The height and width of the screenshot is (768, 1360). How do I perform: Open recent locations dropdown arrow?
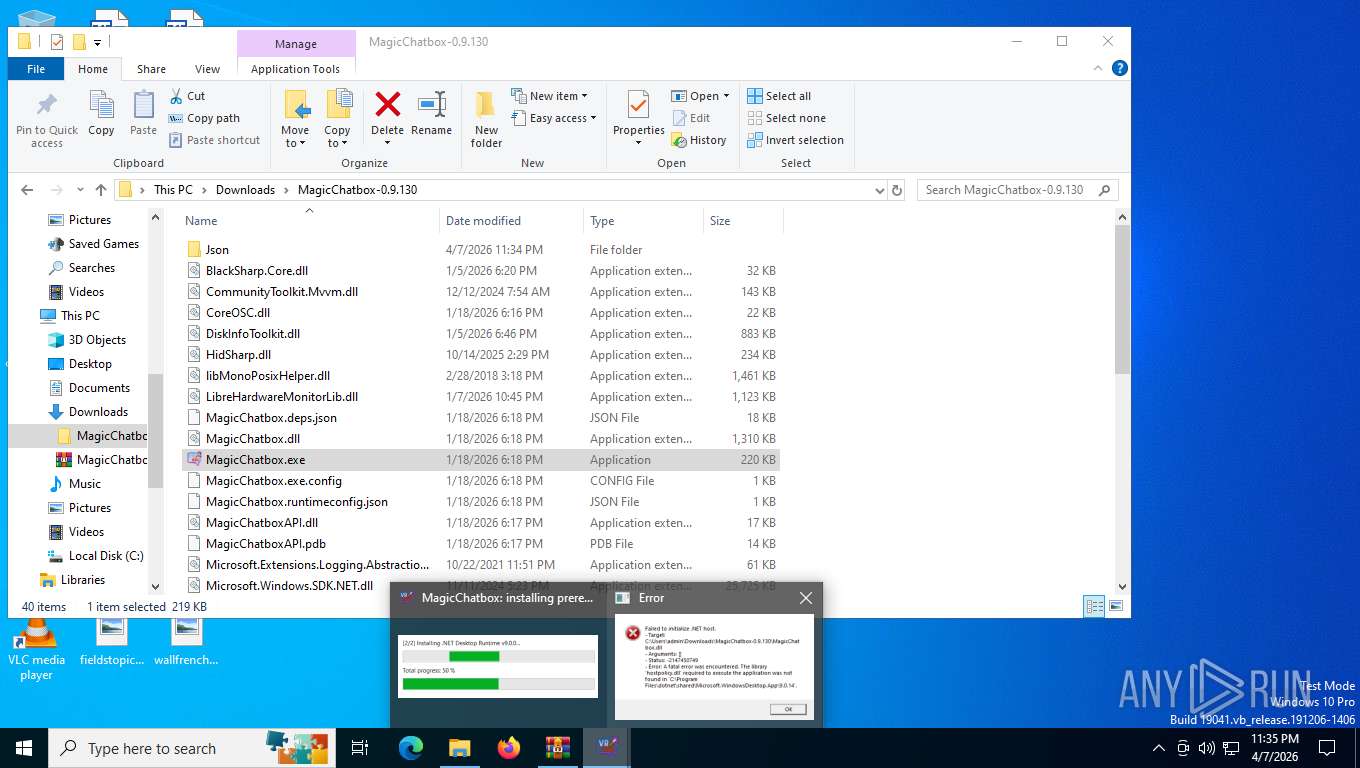pyautogui.click(x=79, y=190)
